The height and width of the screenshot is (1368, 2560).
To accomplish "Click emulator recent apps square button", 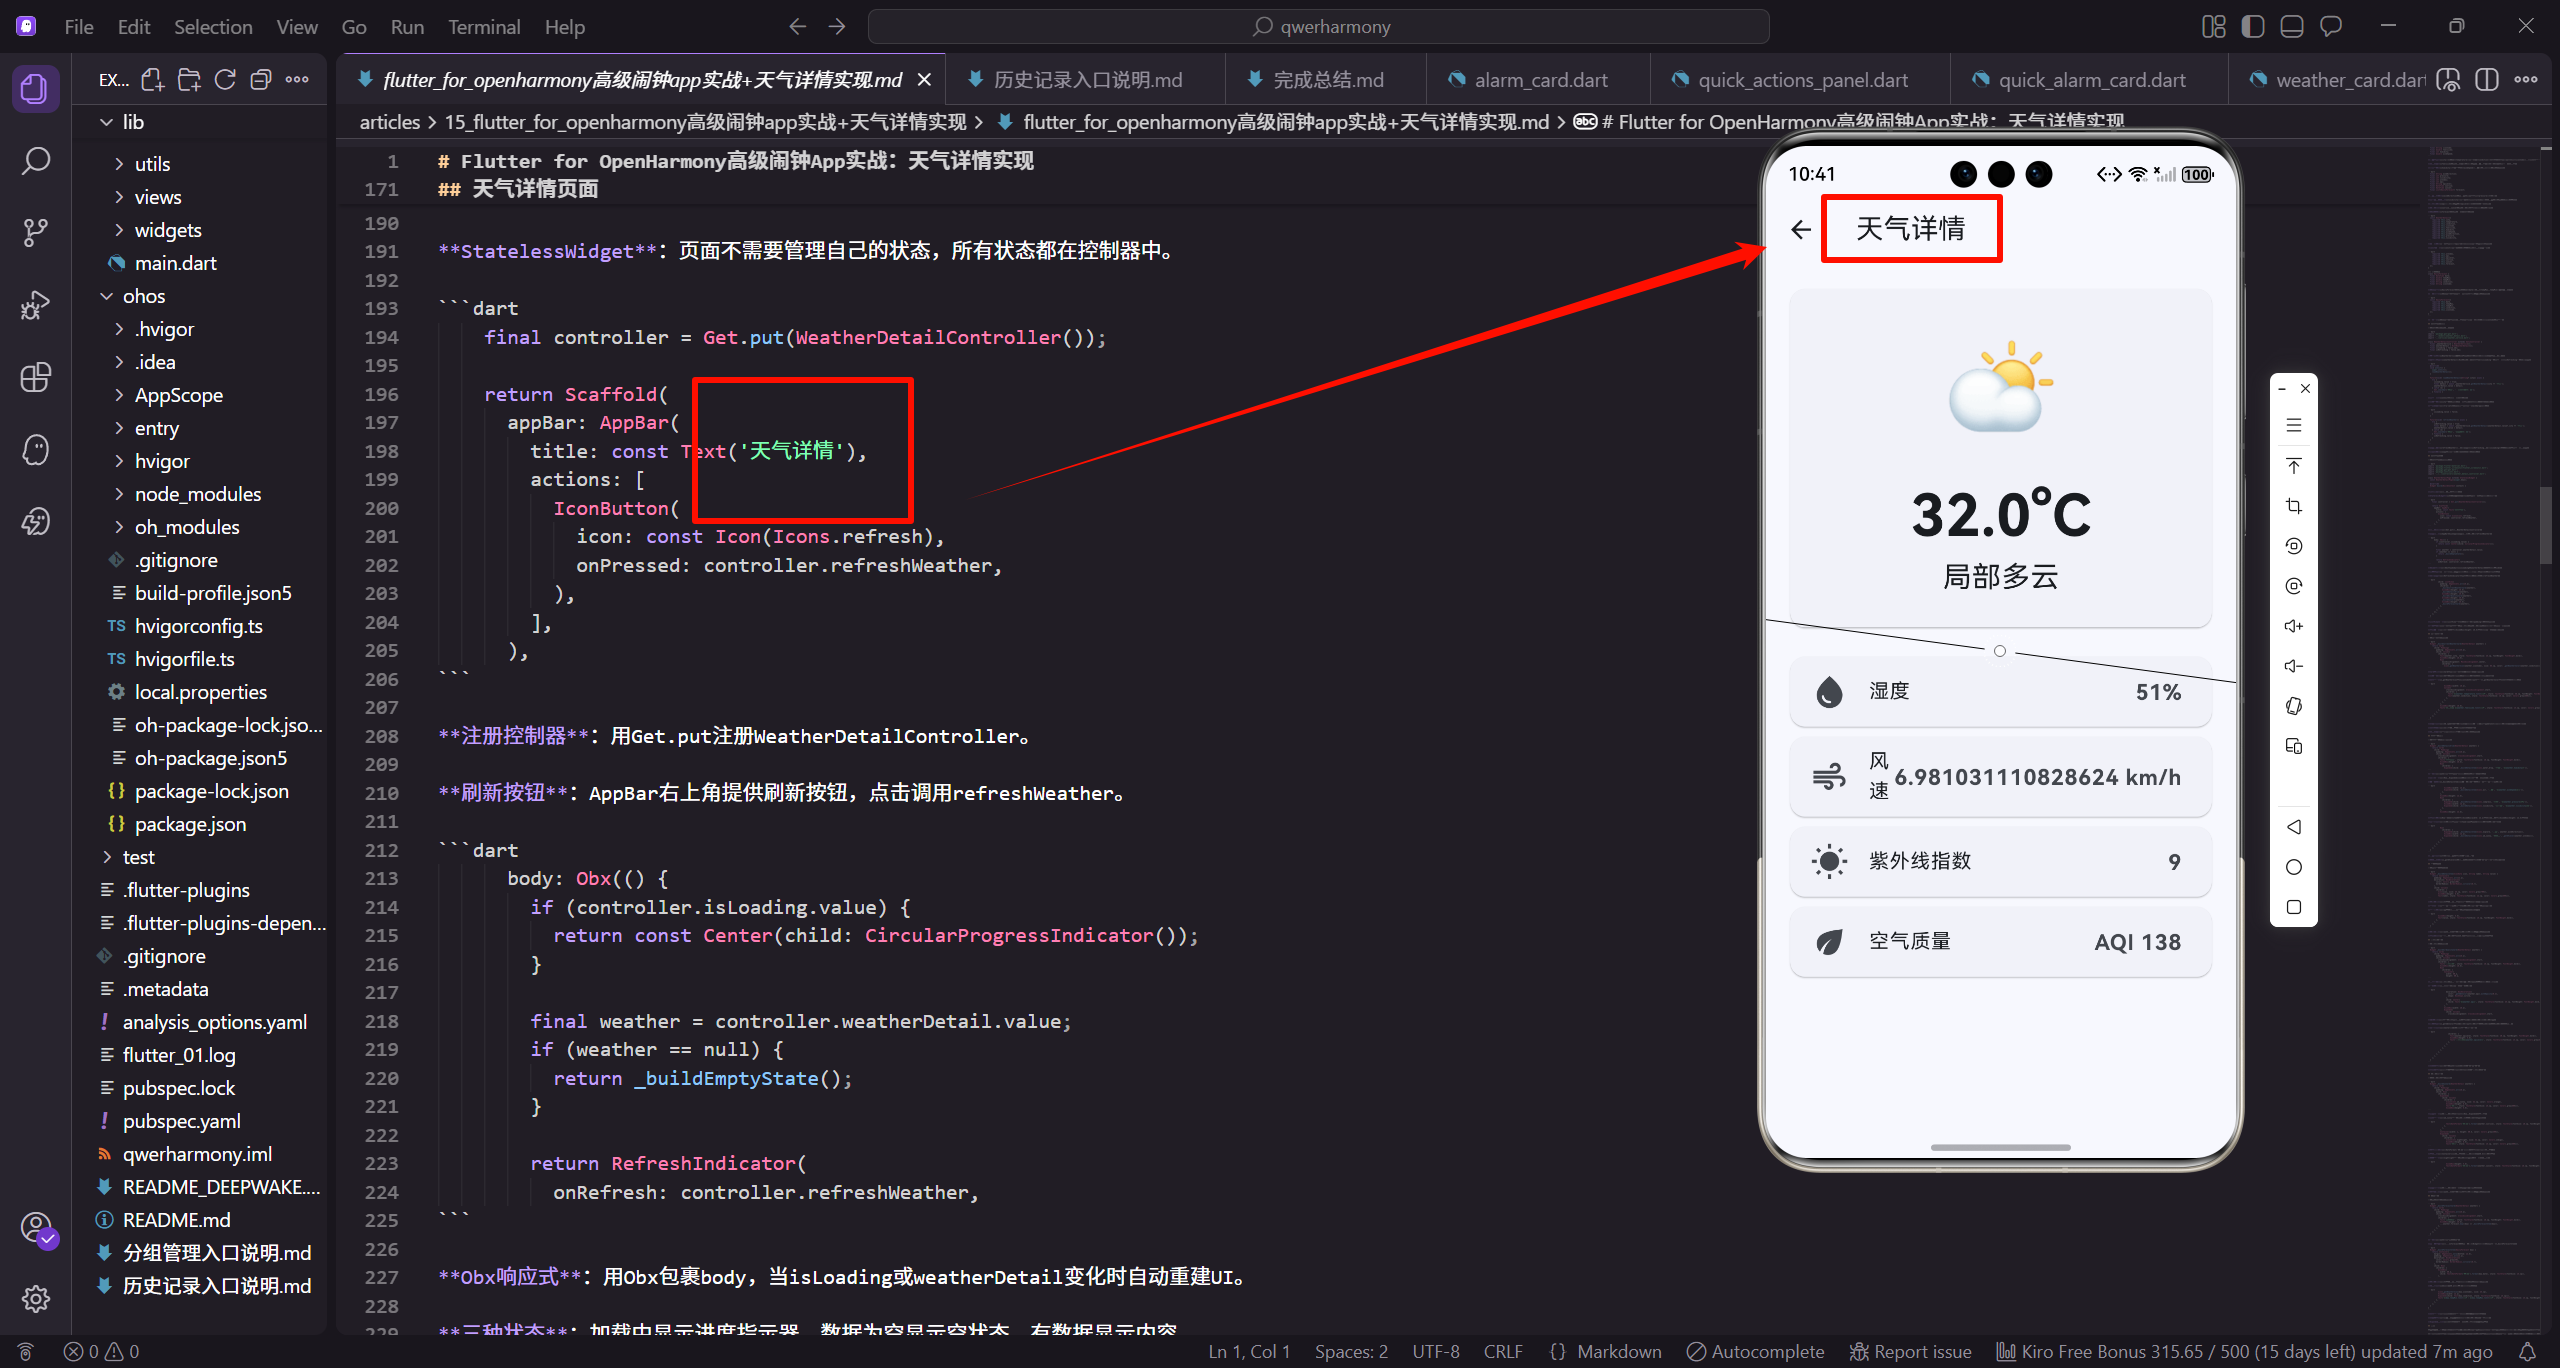I will click(x=2294, y=907).
